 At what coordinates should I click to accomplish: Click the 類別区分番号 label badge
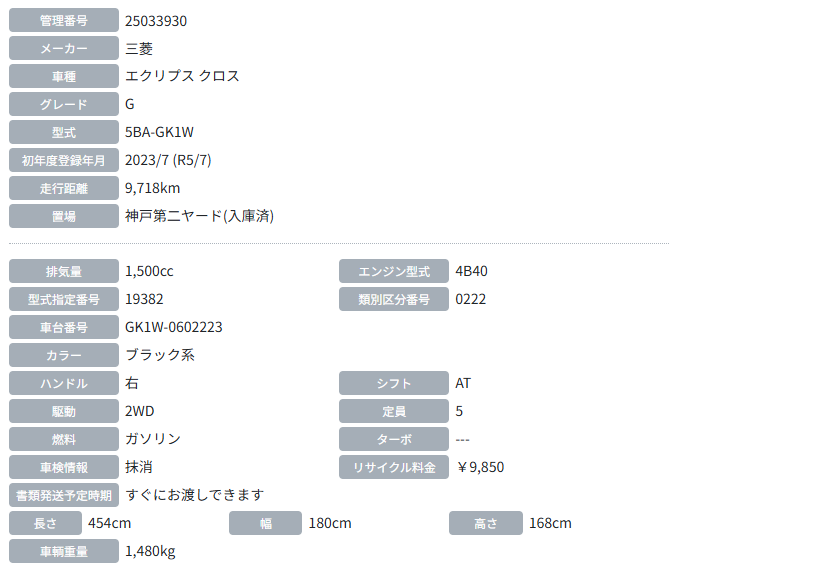pyautogui.click(x=393, y=299)
